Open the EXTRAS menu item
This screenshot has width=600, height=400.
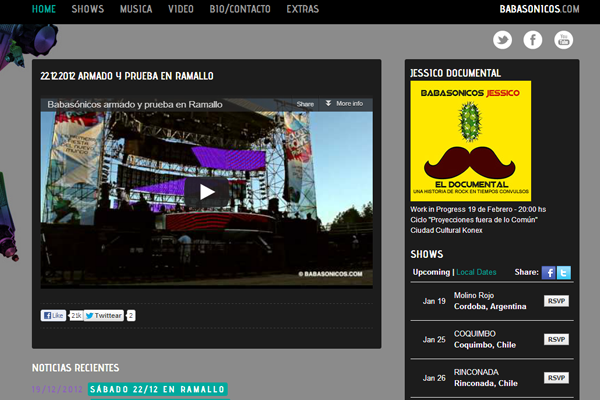click(x=302, y=9)
